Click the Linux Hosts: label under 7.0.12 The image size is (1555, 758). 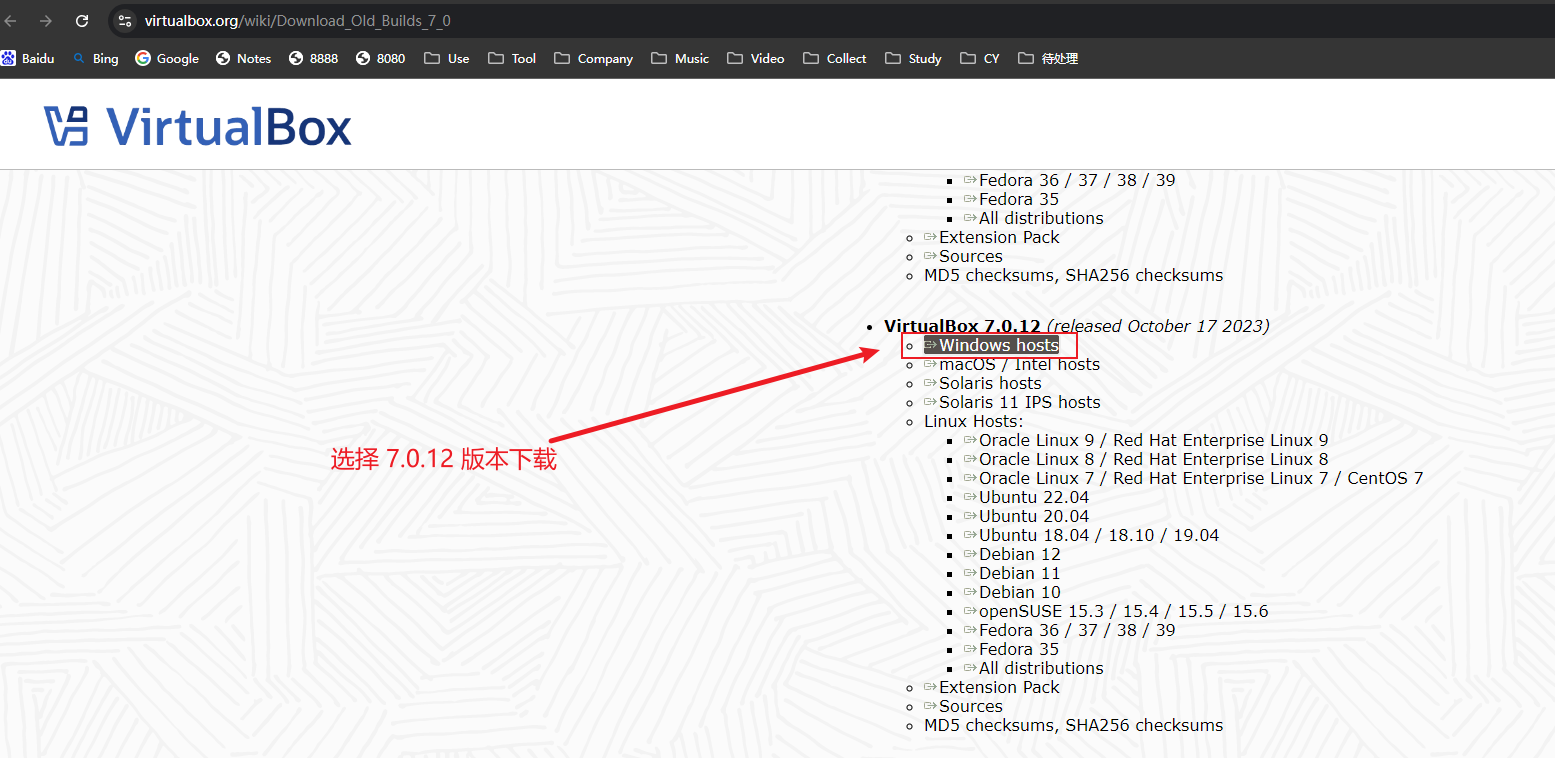(x=974, y=421)
